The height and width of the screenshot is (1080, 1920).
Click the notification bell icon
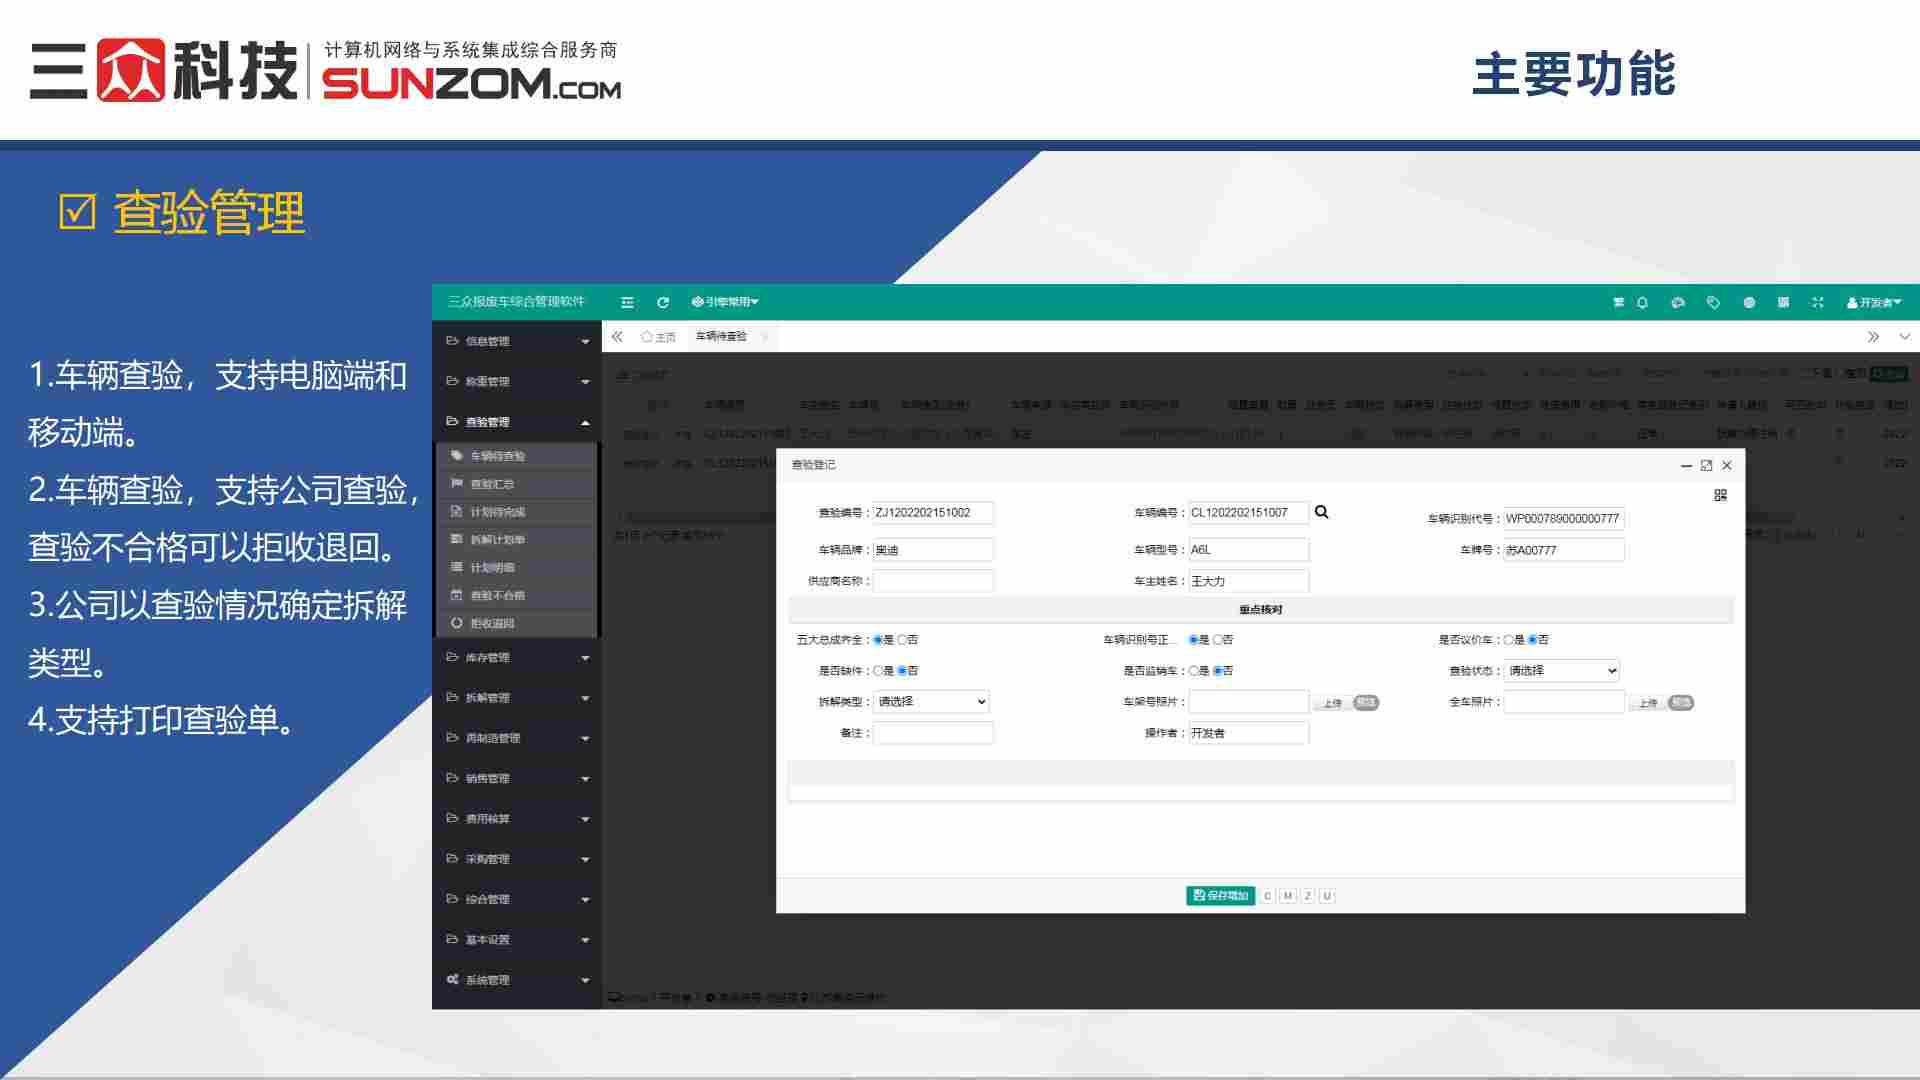point(1642,302)
